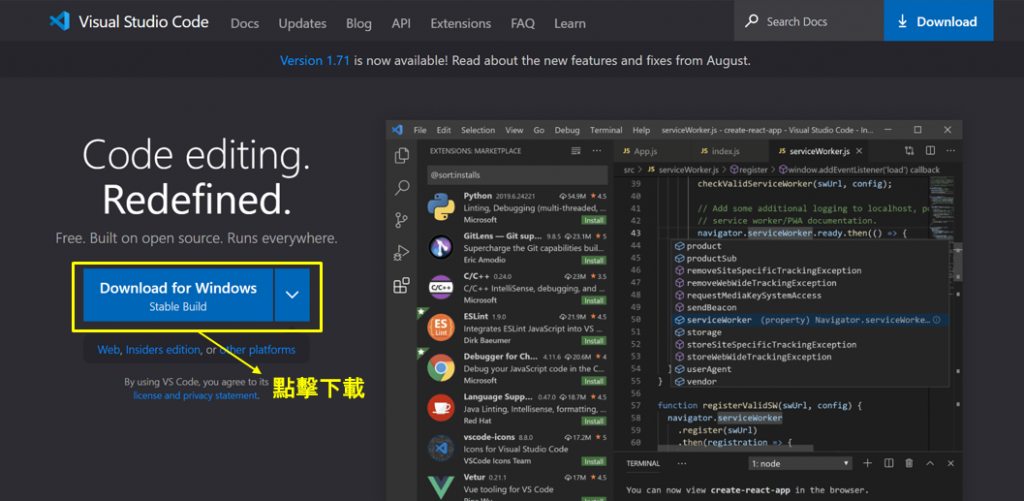This screenshot has width=1024, height=501.
Task: Click the Language Support Java icon
Action: pyautogui.click(x=441, y=408)
